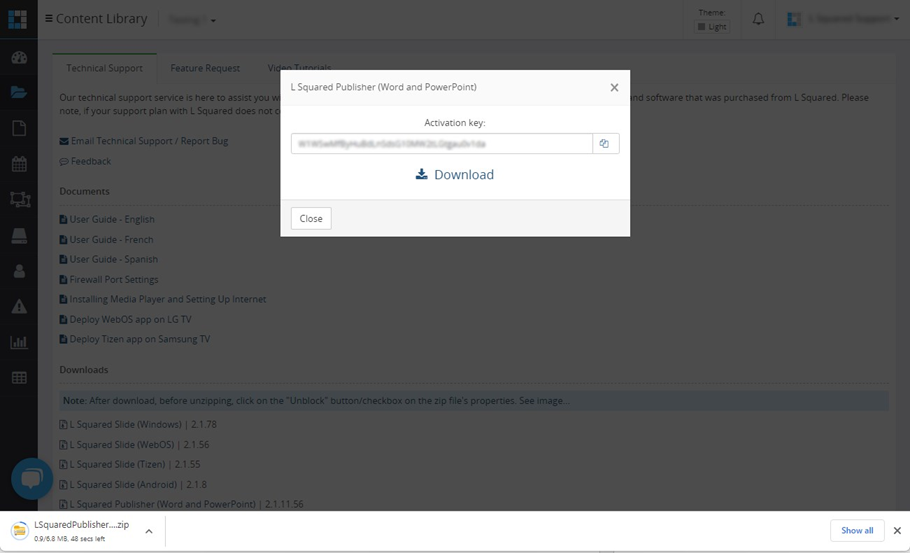Click the speech bubble icon beside Feedback
Screen dimensions: 910x553
point(64,162)
